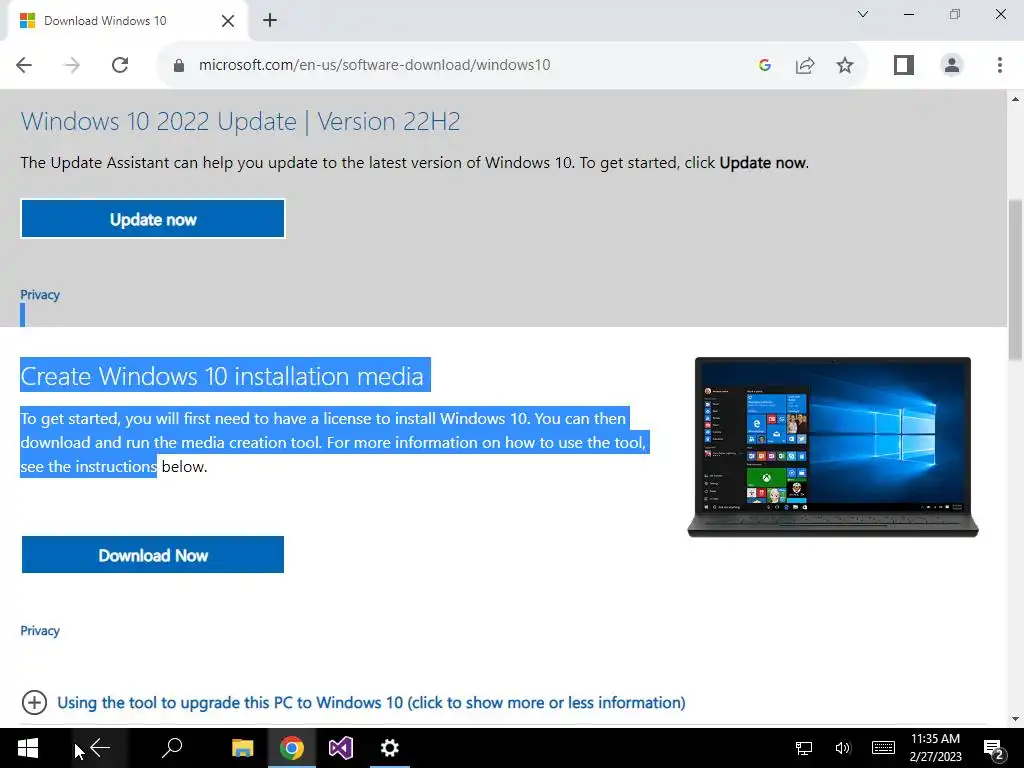Open network status in the system tray

tap(803, 748)
